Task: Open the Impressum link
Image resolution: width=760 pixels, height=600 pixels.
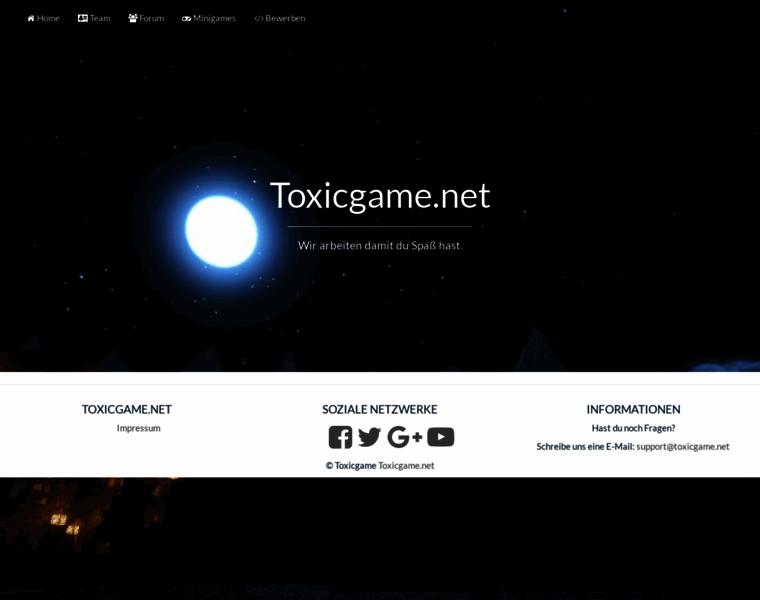Action: click(139, 428)
